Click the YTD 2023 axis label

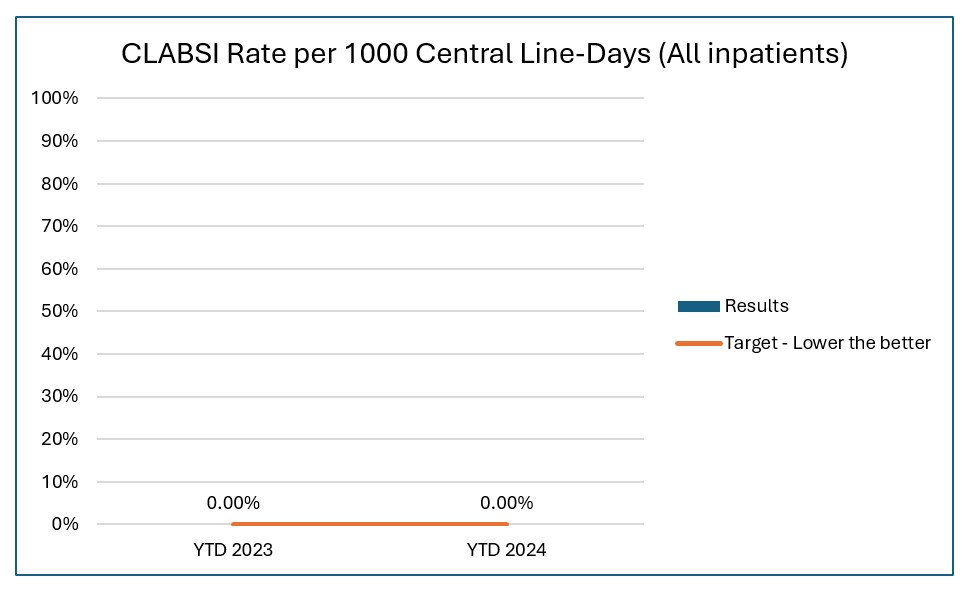[233, 550]
